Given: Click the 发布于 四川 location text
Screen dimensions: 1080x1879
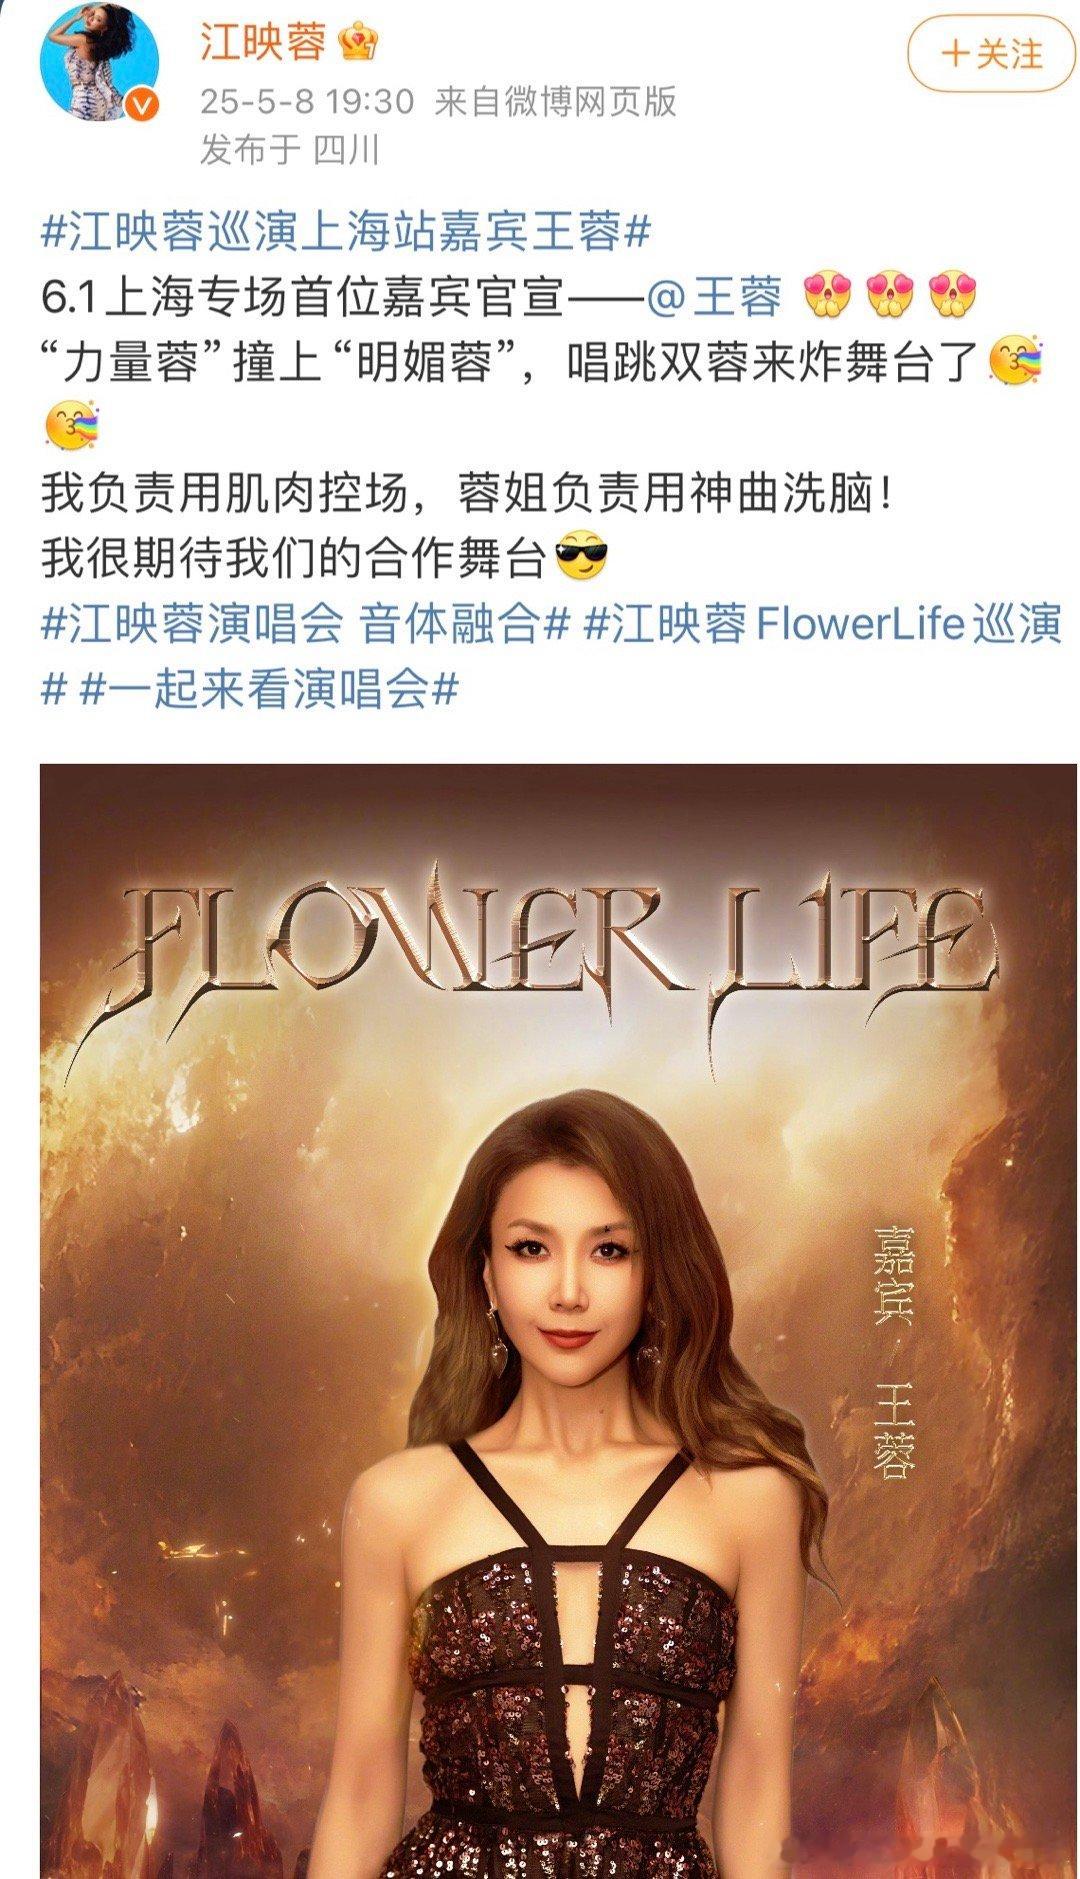Looking at the screenshot, I should point(290,149).
